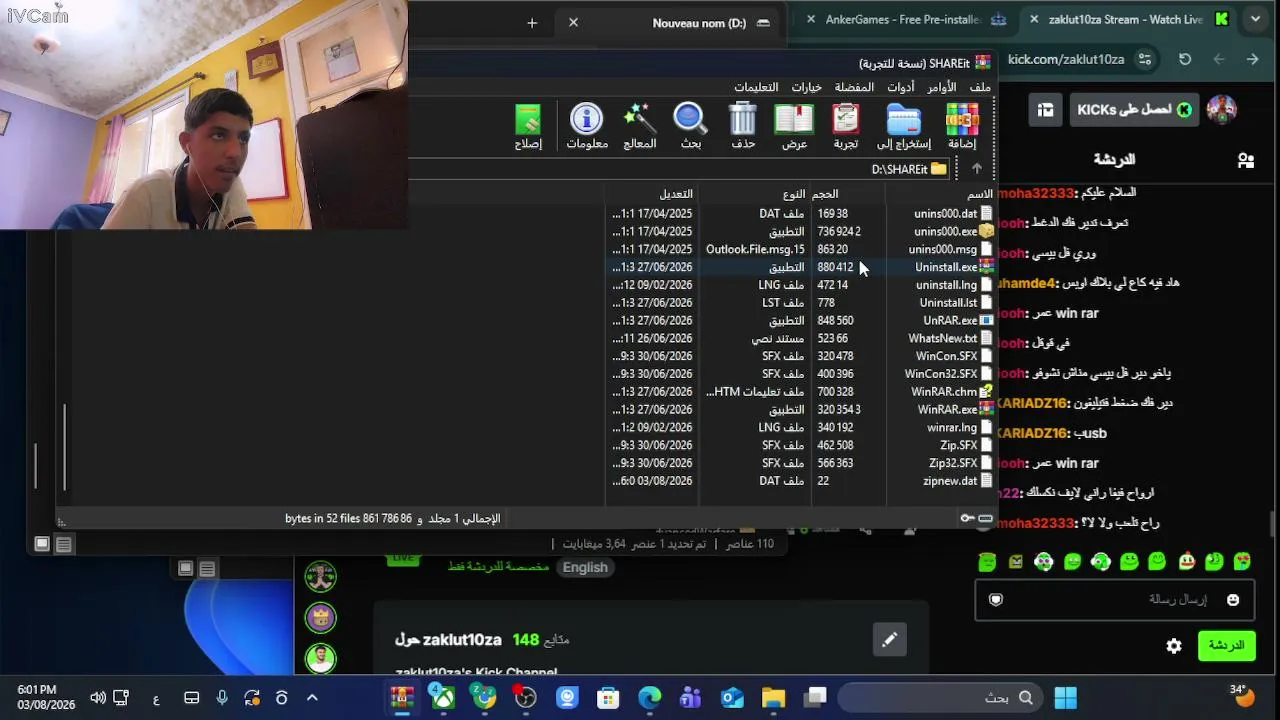Click the edit pencil button on channel info
1280x720 pixels.
click(889, 640)
